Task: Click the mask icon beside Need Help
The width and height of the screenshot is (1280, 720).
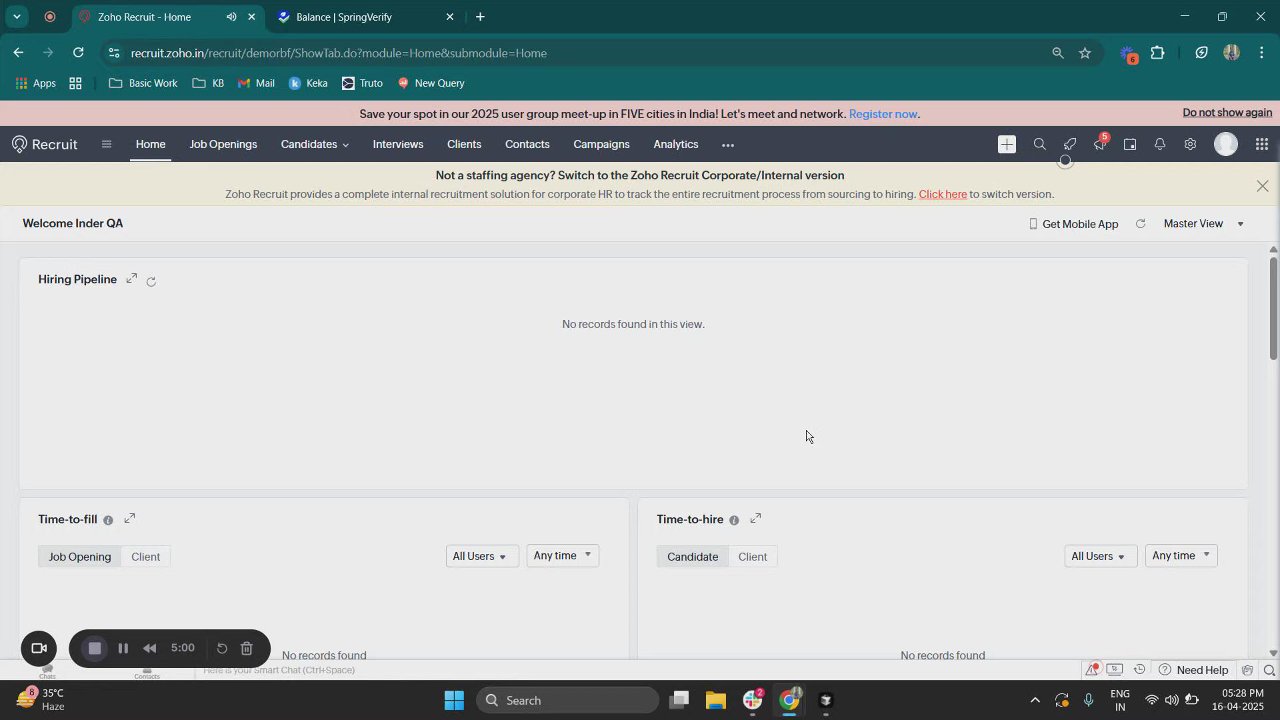Action: point(1248,670)
